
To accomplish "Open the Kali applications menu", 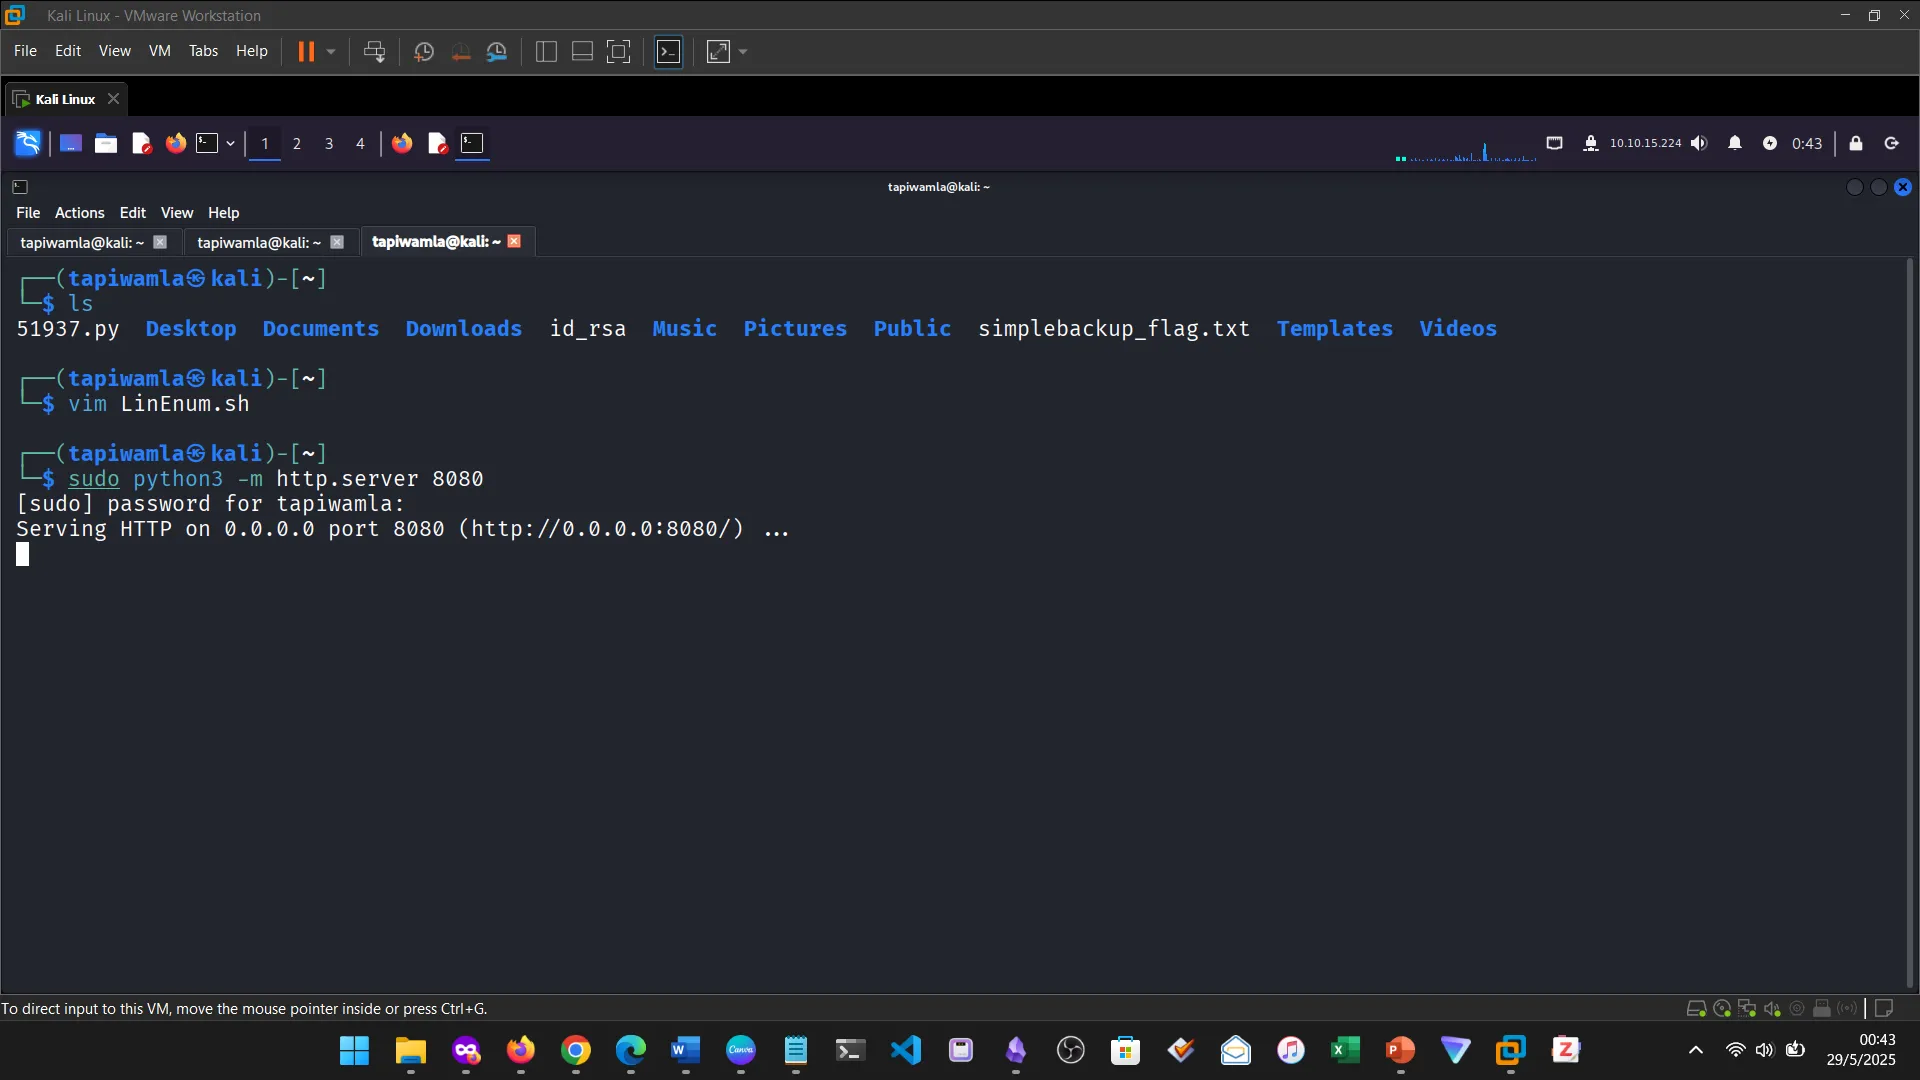I will (27, 143).
